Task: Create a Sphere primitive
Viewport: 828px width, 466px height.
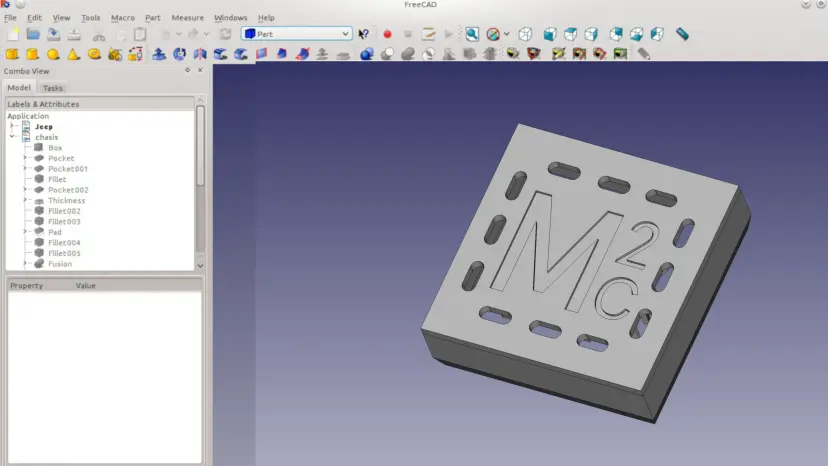Action: pyautogui.click(x=53, y=54)
